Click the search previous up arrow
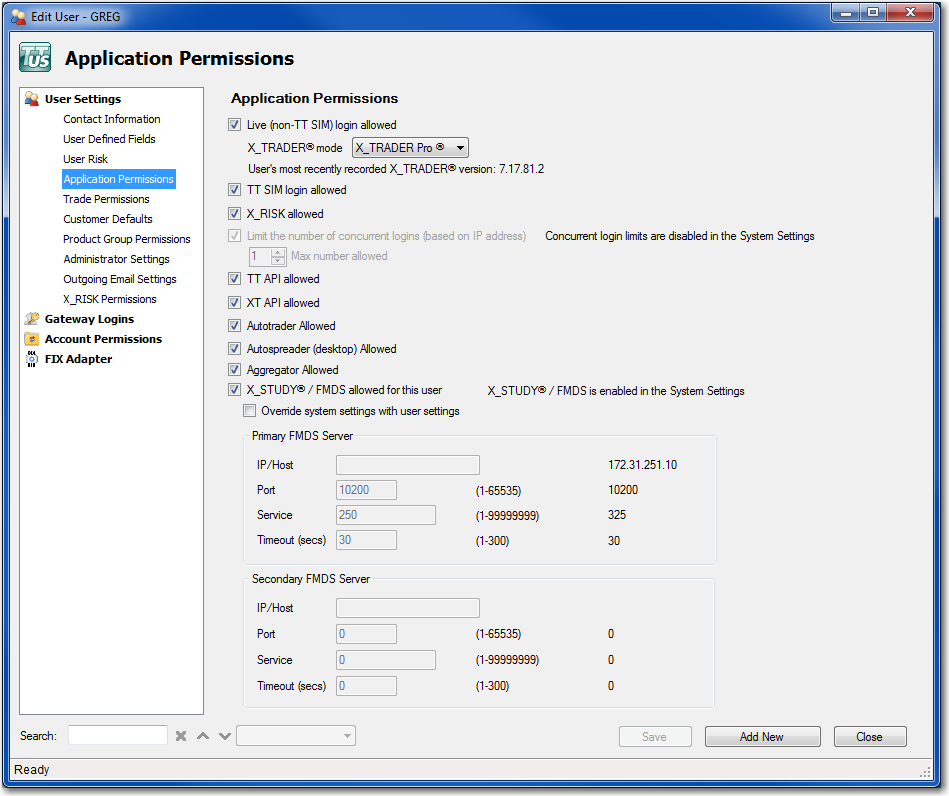Image resolution: width=949 pixels, height=796 pixels. (x=203, y=736)
